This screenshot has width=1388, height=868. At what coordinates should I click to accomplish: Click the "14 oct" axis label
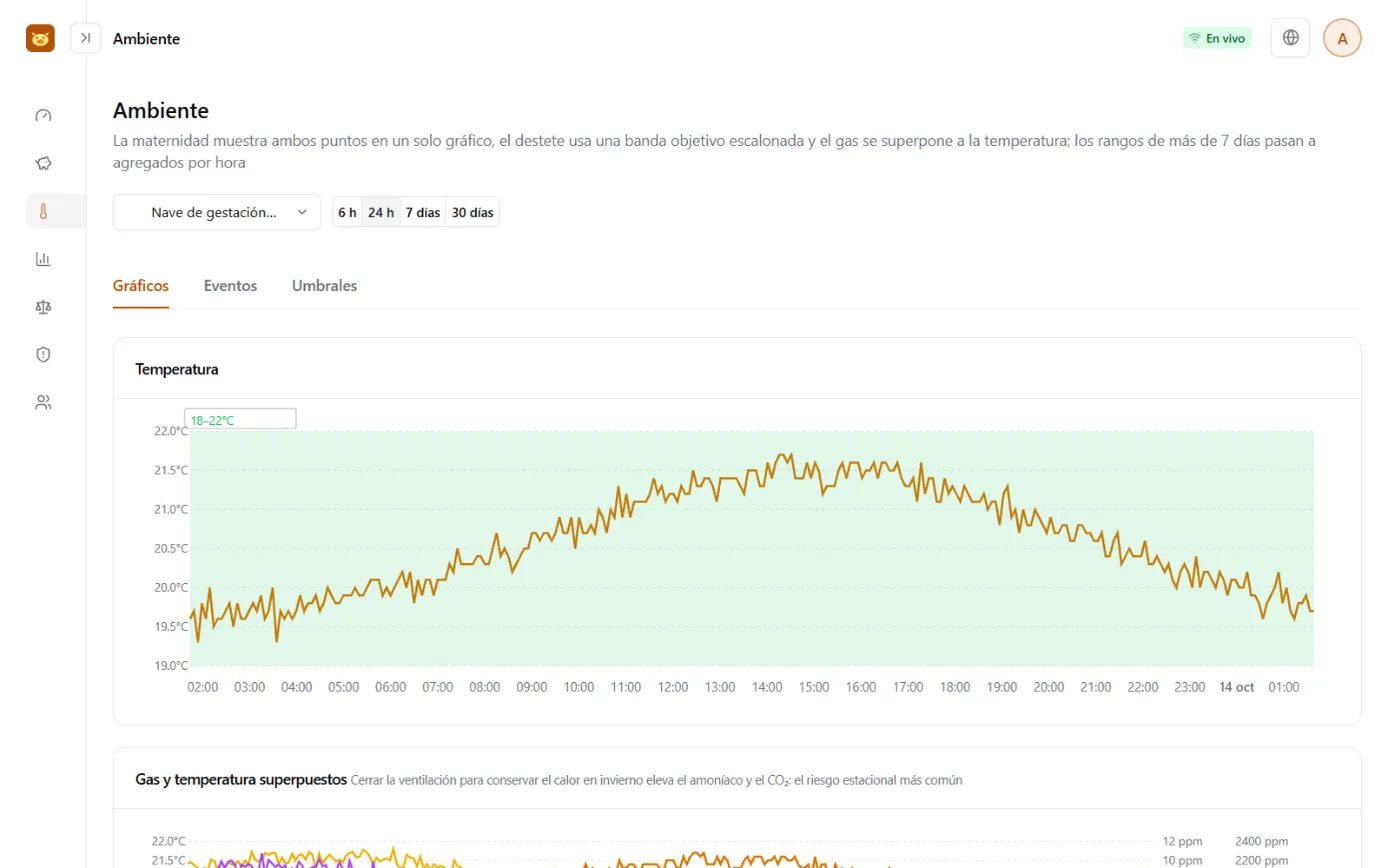click(1237, 687)
